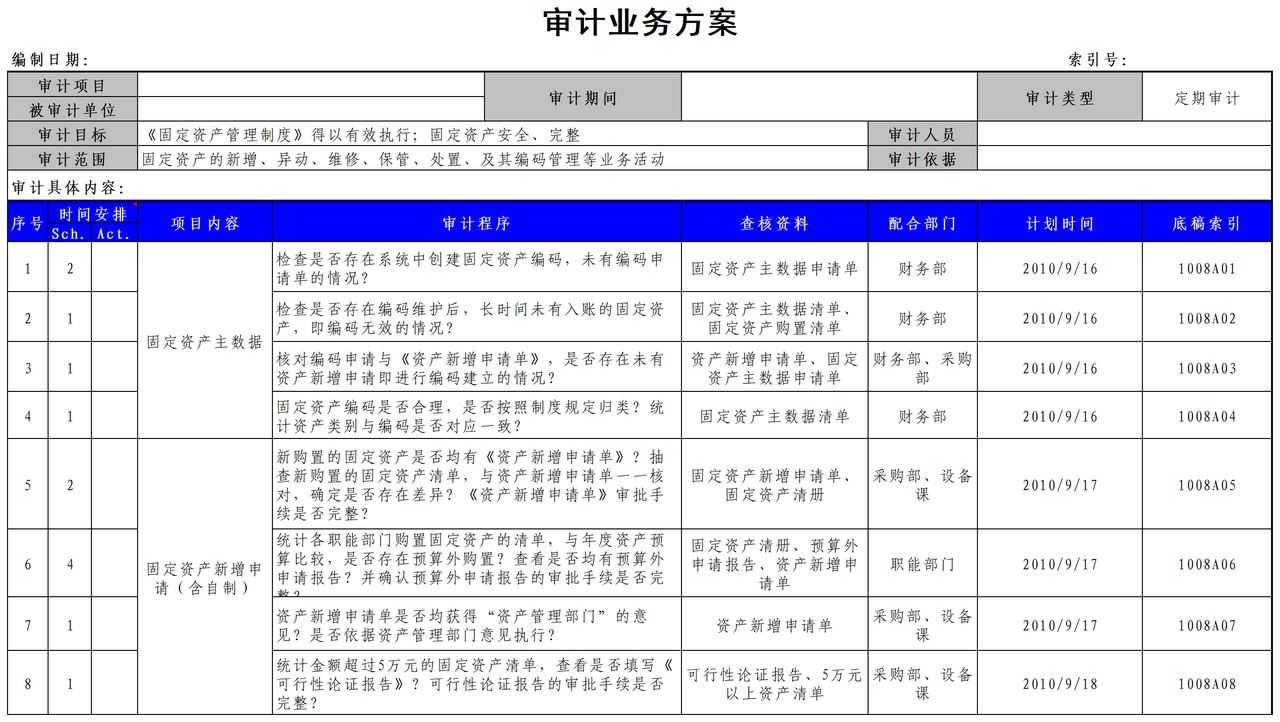The height and width of the screenshot is (722, 1280).
Task: Click the 职能部门 department cell
Action: pos(922,563)
